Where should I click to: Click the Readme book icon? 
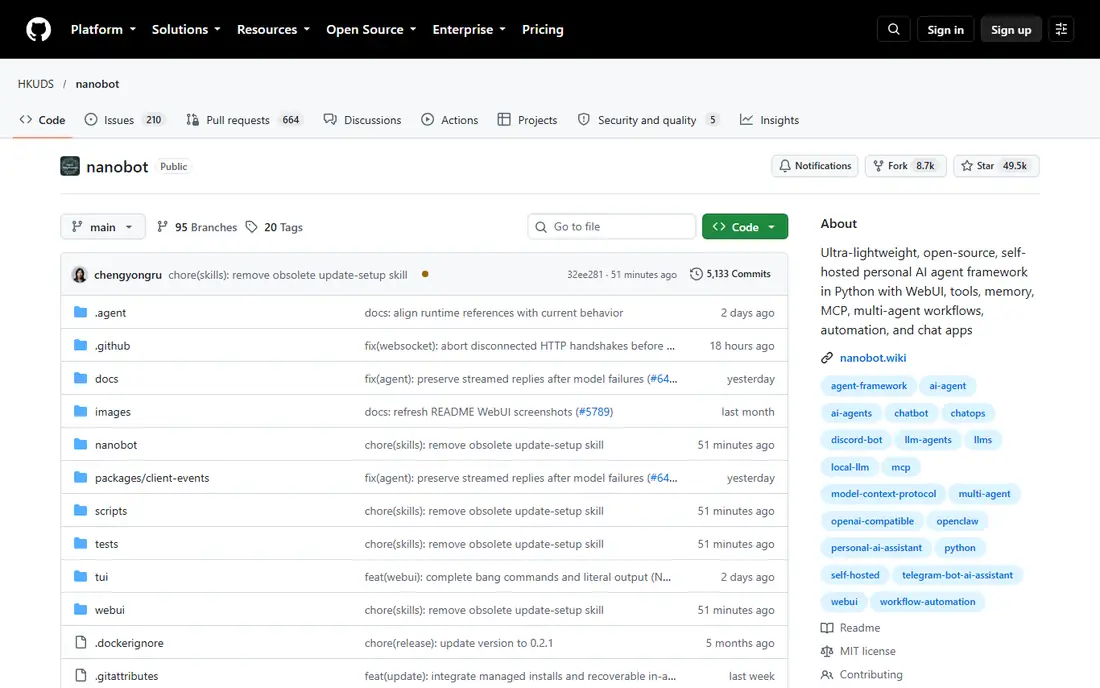(827, 628)
